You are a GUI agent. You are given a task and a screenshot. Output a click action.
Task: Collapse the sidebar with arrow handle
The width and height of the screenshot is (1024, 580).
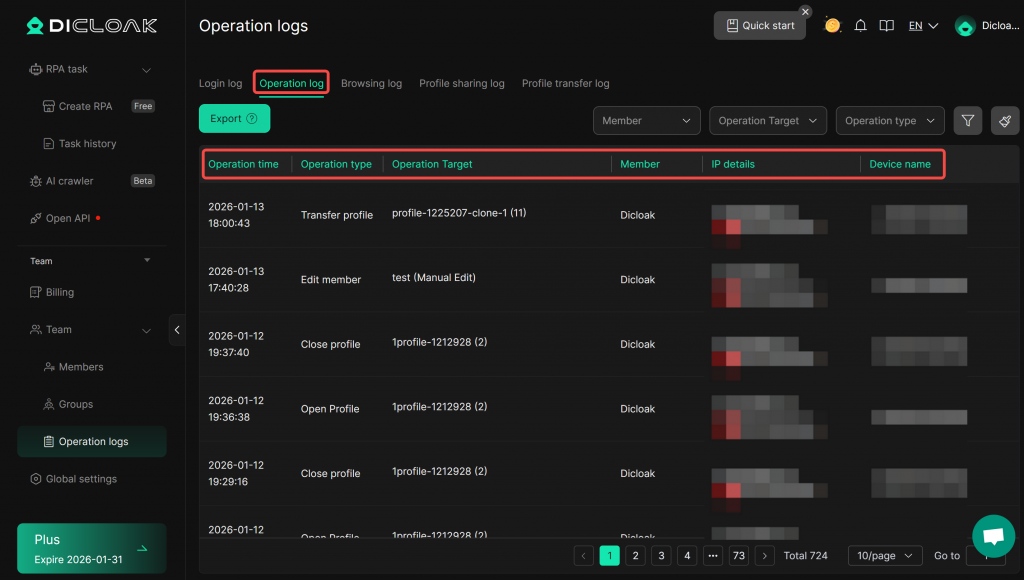[177, 330]
